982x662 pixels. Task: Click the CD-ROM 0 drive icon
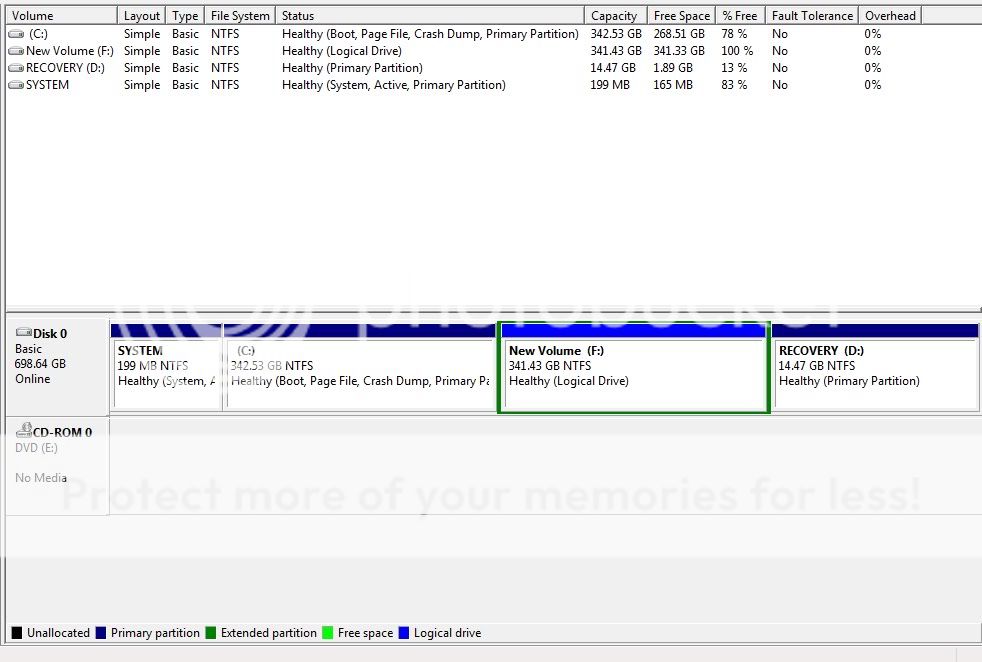[x=24, y=431]
